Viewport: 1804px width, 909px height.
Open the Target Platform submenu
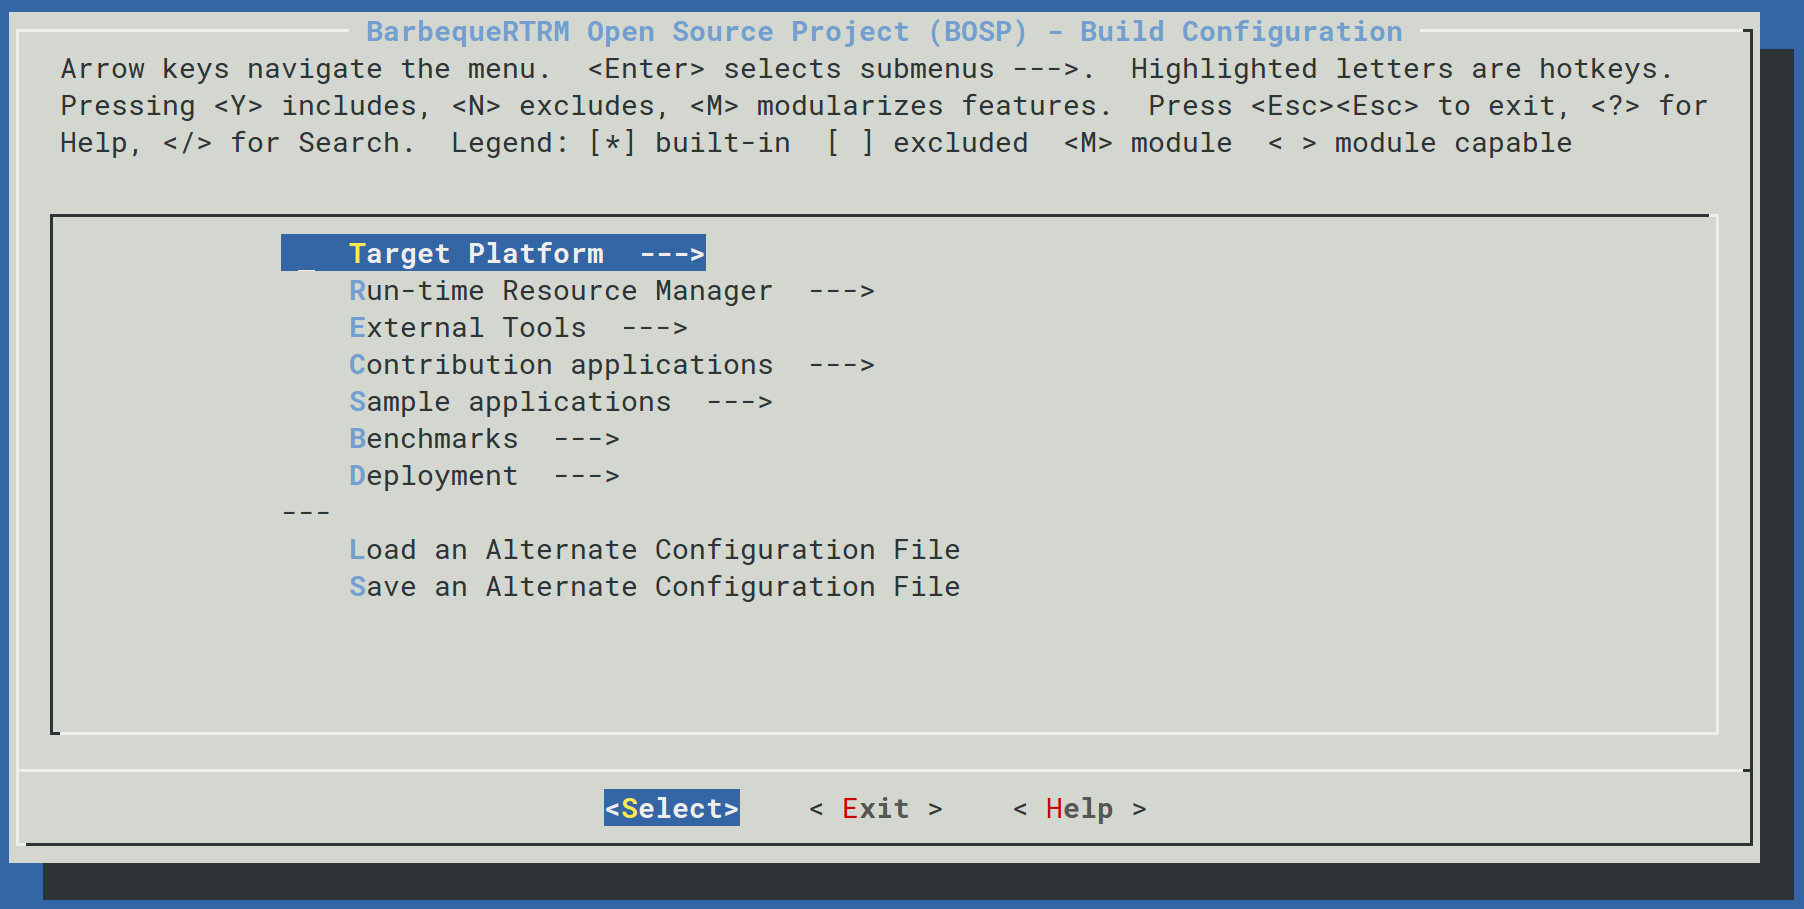(x=493, y=253)
